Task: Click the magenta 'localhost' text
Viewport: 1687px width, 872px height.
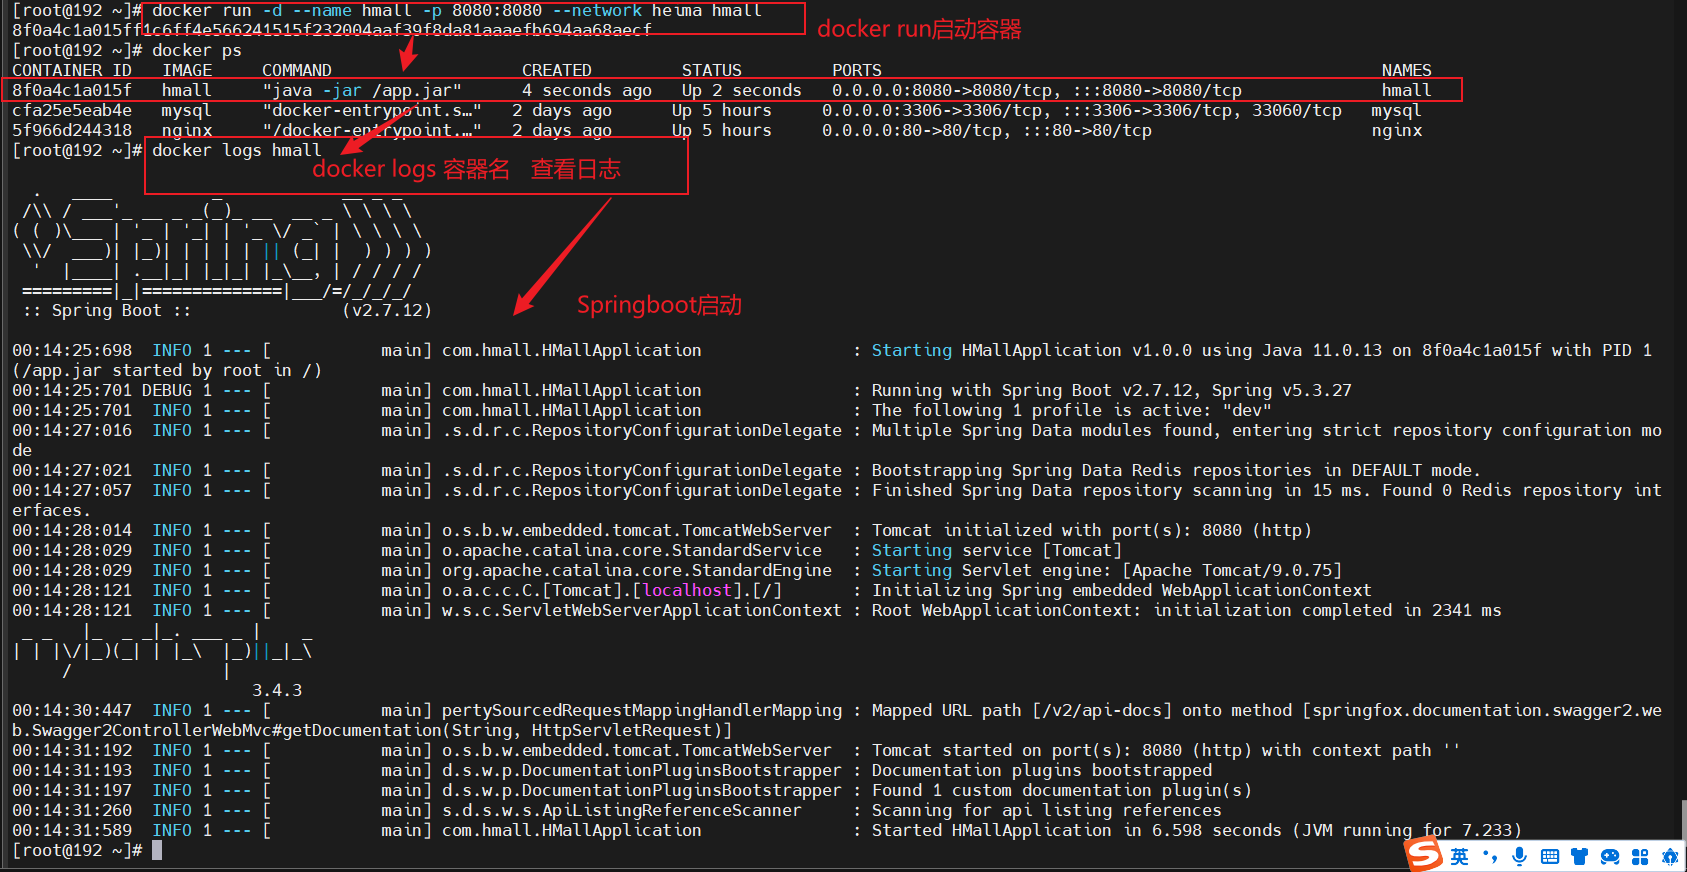Action: 687,590
